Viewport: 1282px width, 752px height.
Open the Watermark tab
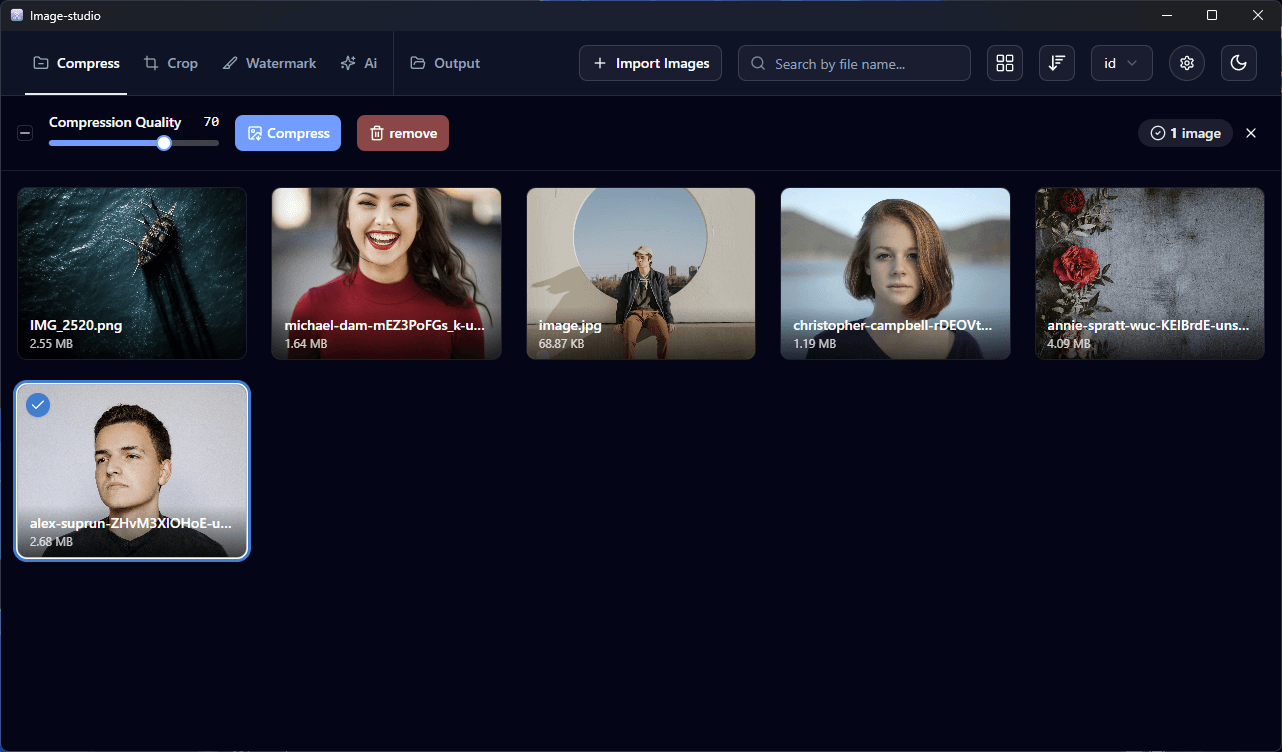tap(269, 63)
